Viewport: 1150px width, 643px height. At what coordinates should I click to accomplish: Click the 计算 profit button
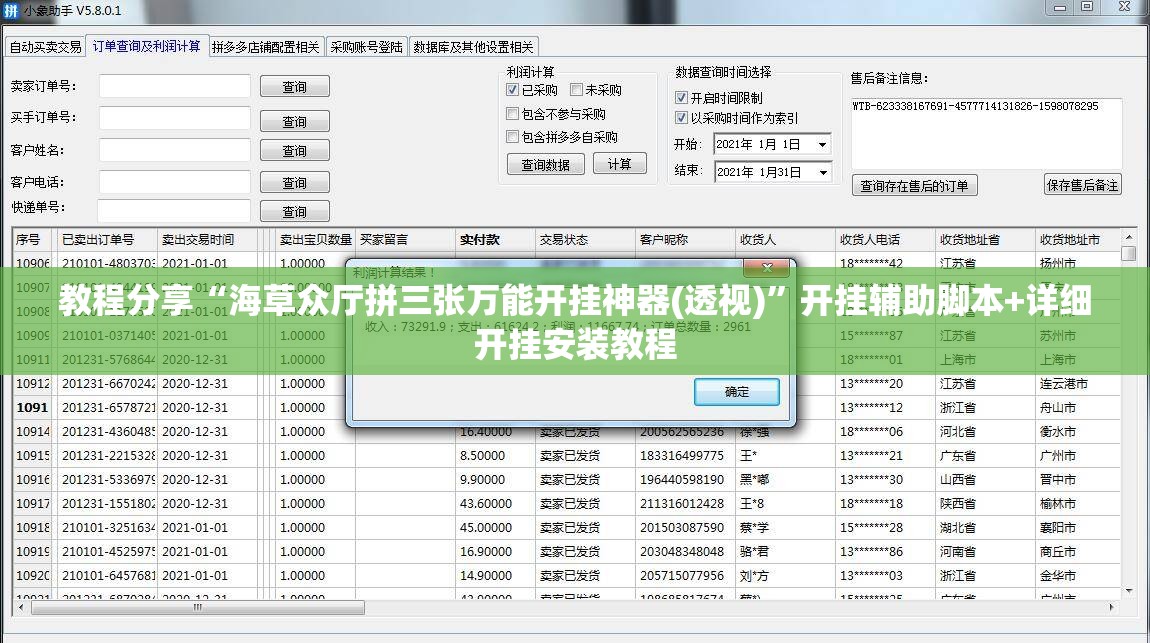click(x=620, y=163)
